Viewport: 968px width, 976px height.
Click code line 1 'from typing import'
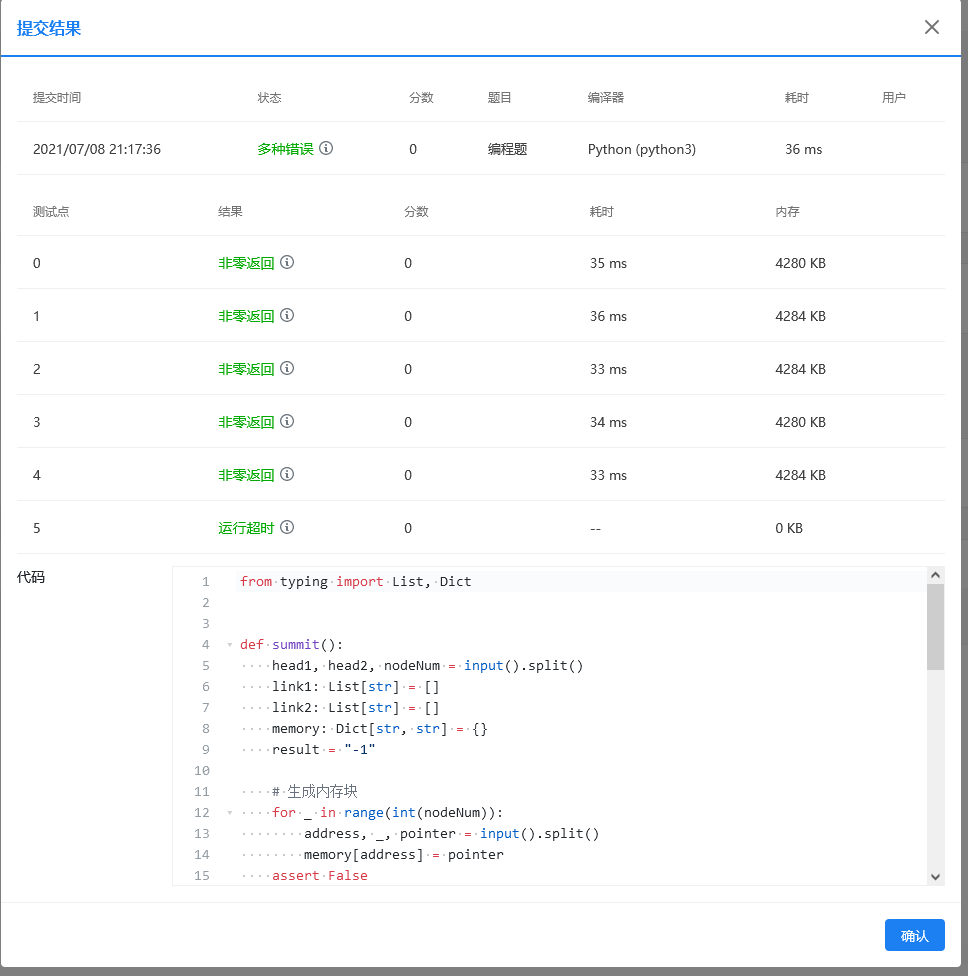click(355, 581)
